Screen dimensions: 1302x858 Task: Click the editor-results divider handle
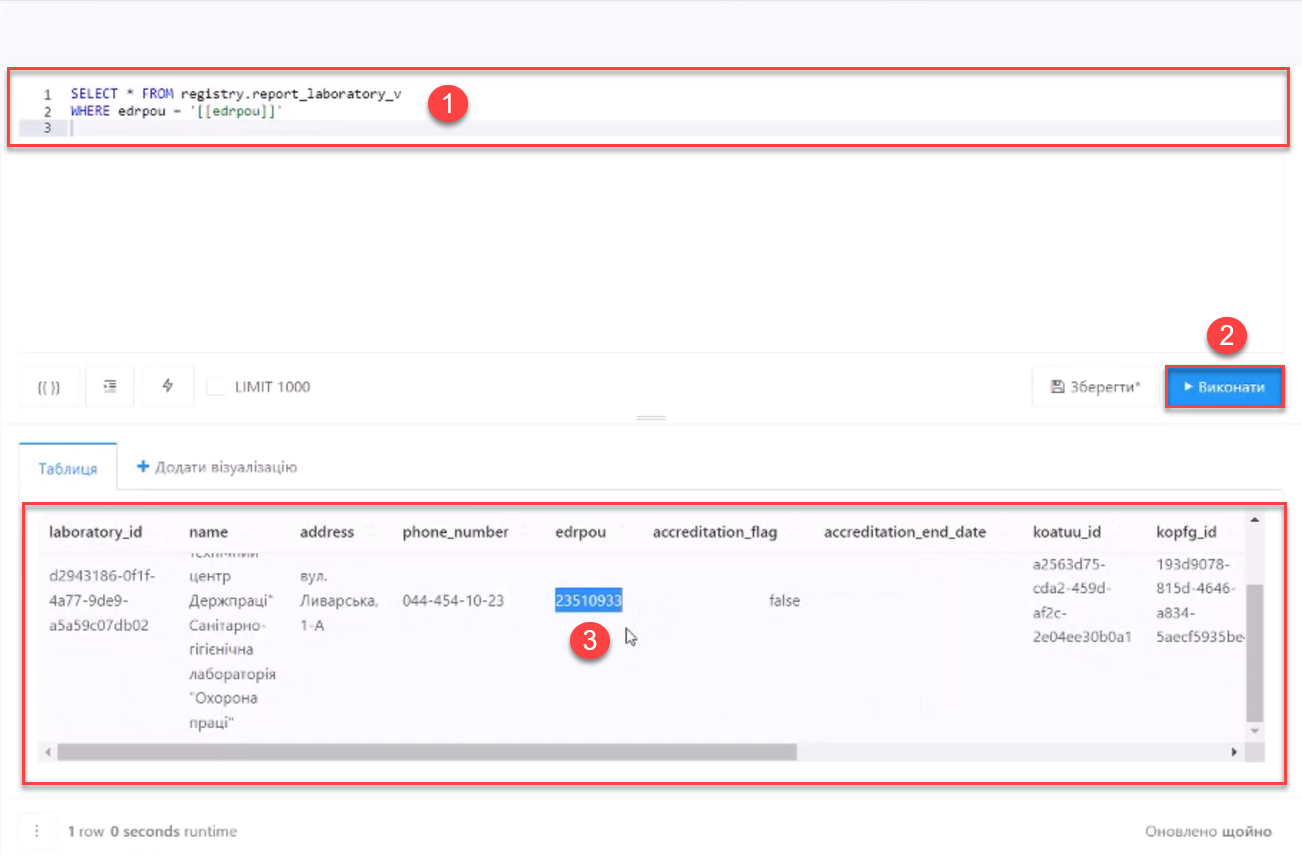(651, 418)
